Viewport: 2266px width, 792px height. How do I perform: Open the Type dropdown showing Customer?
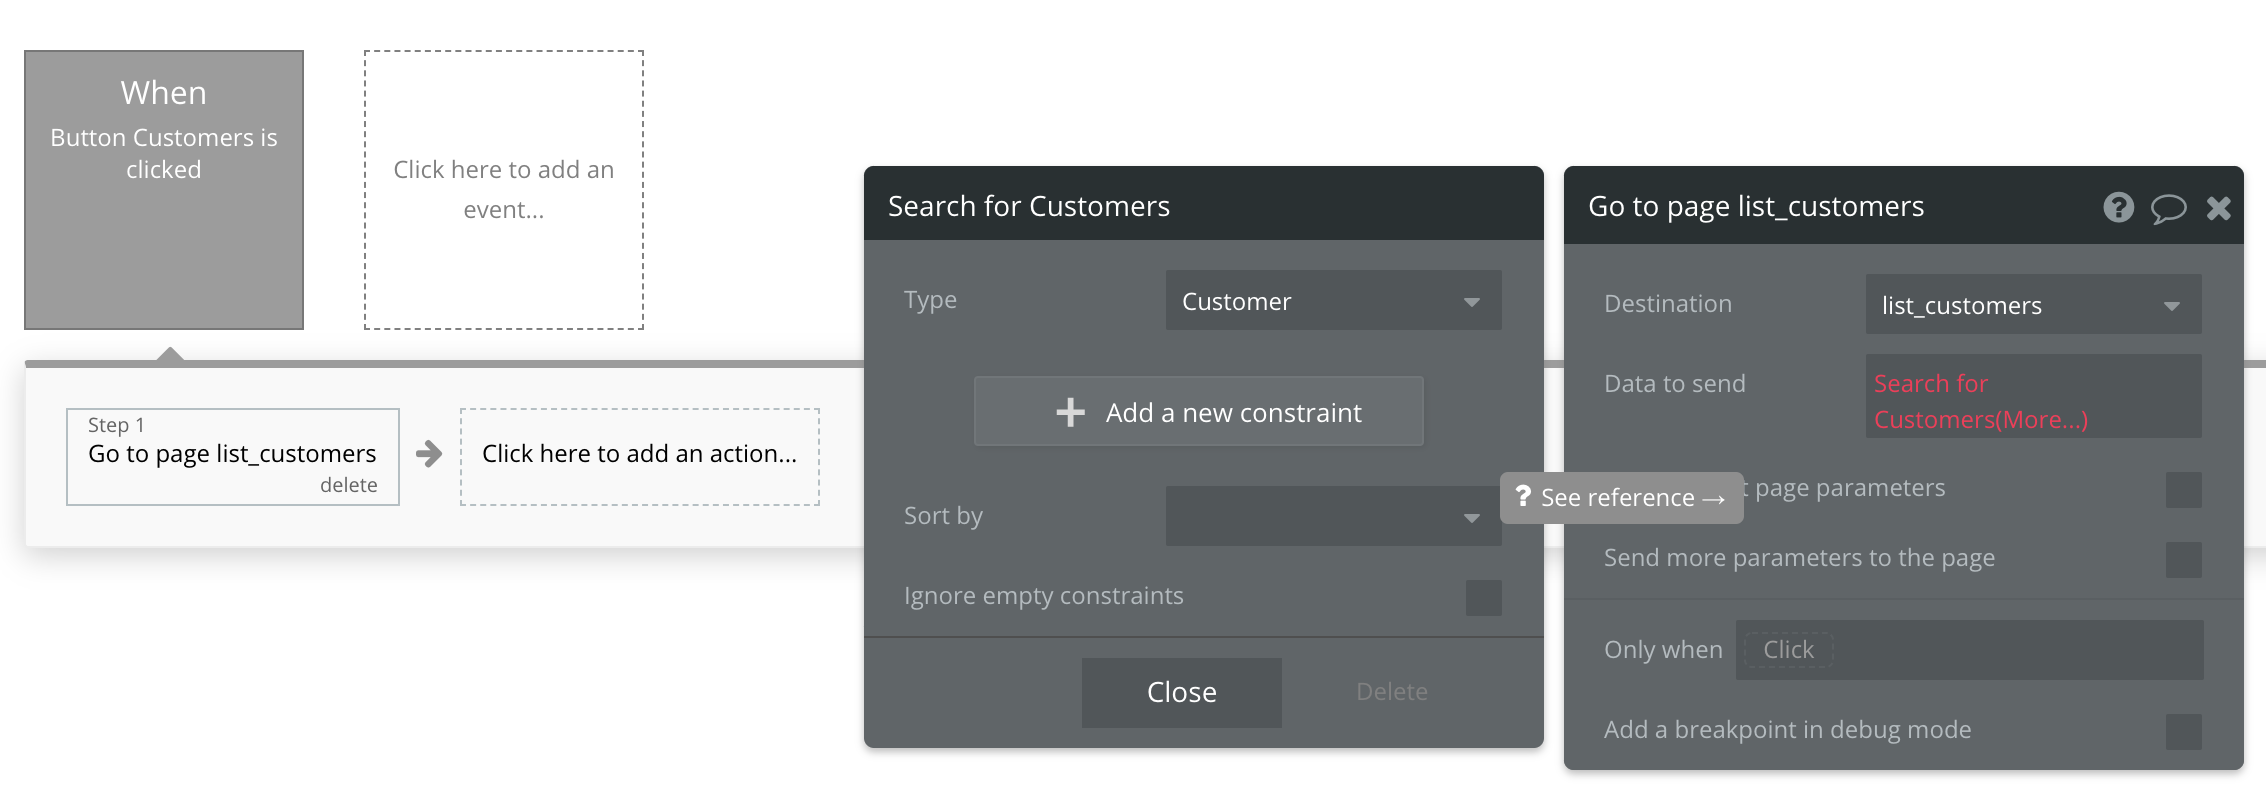[1333, 301]
